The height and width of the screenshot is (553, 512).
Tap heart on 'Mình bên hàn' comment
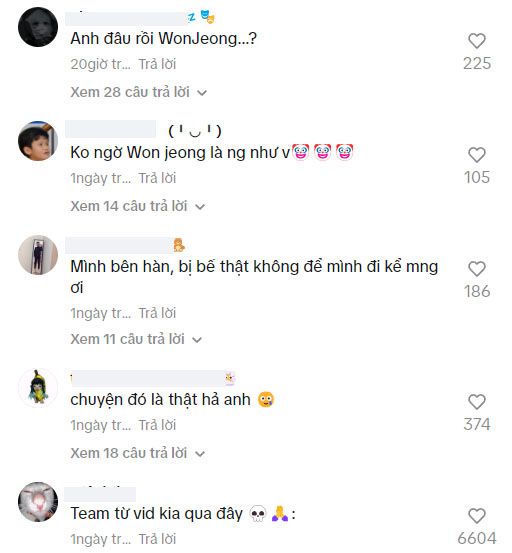click(477, 269)
